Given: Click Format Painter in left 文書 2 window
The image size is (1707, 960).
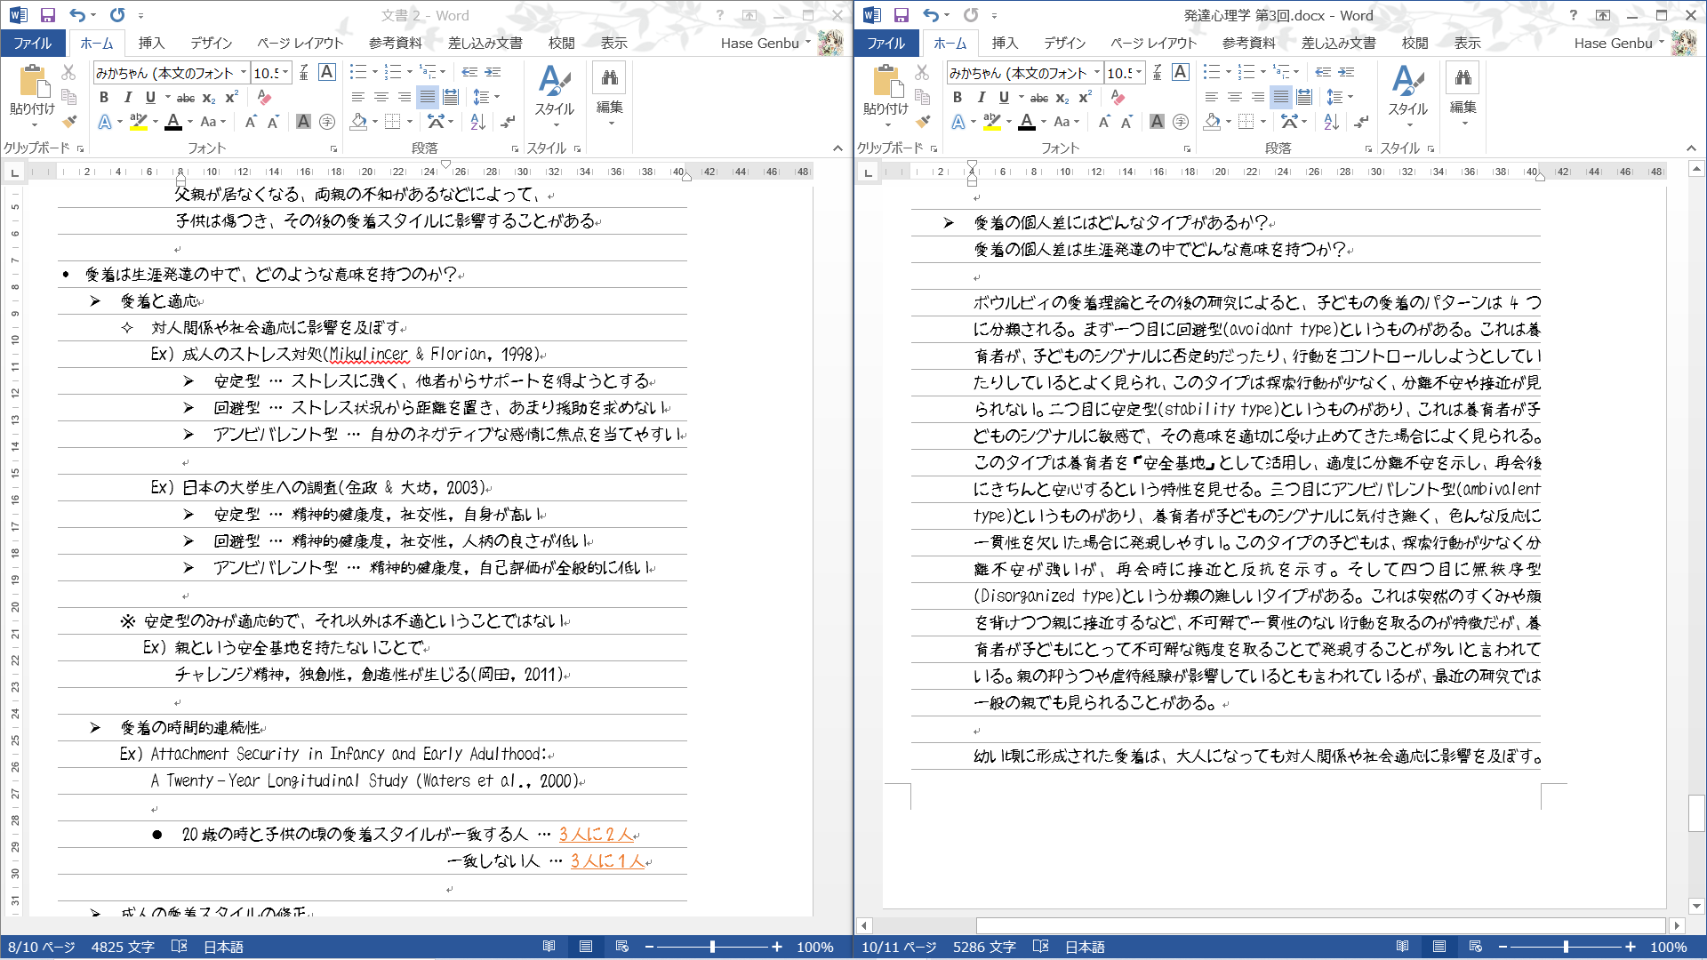Looking at the screenshot, I should click(x=69, y=122).
